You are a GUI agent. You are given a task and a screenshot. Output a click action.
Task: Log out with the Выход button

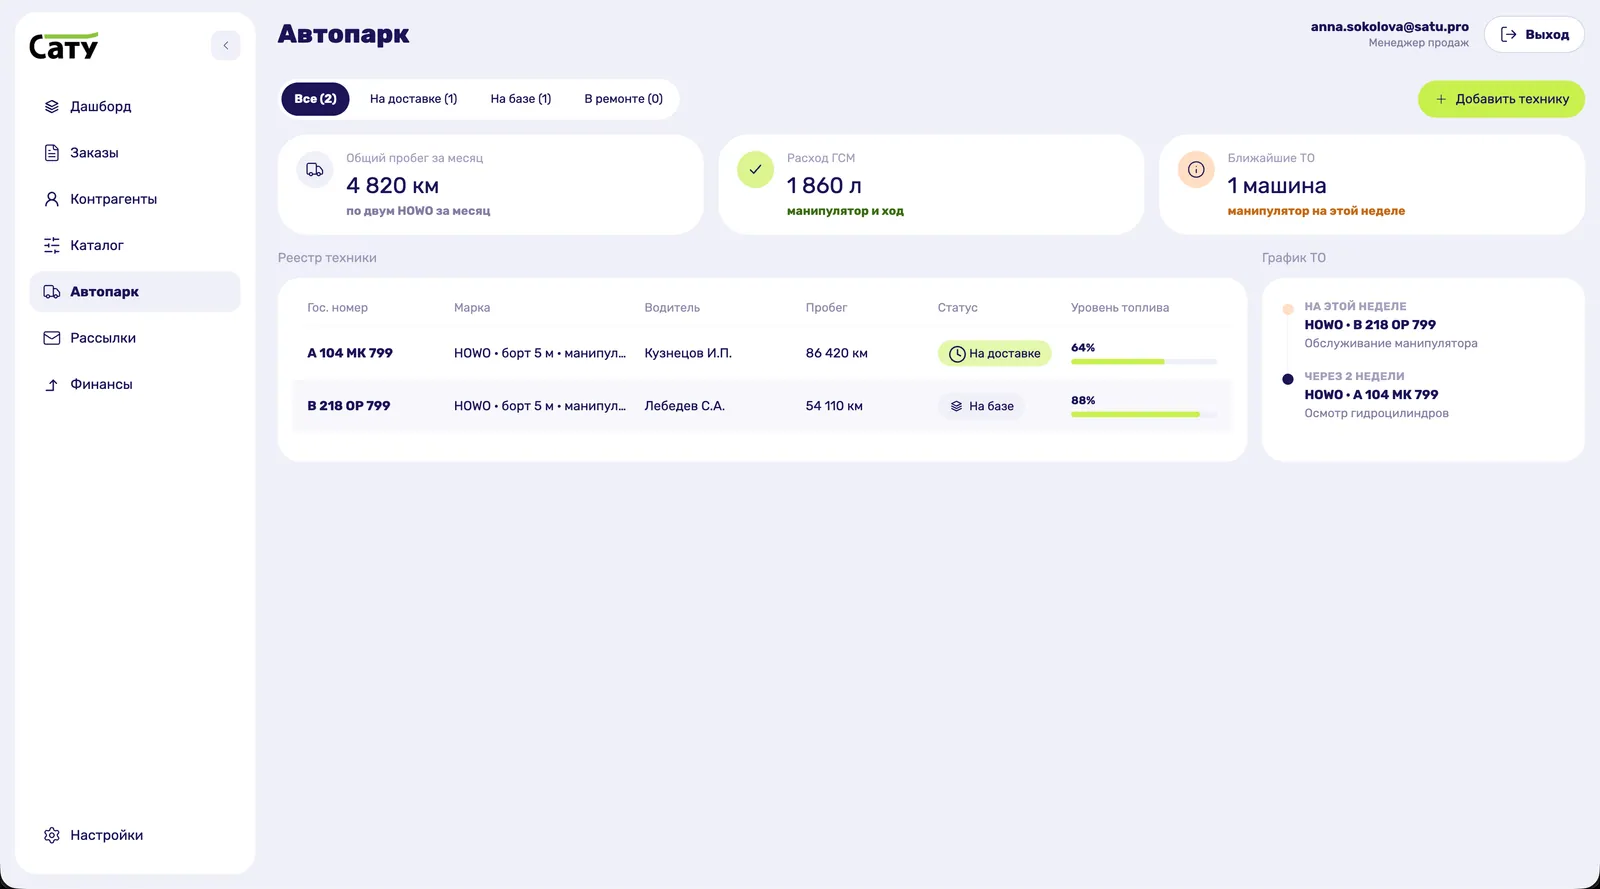[1534, 35]
